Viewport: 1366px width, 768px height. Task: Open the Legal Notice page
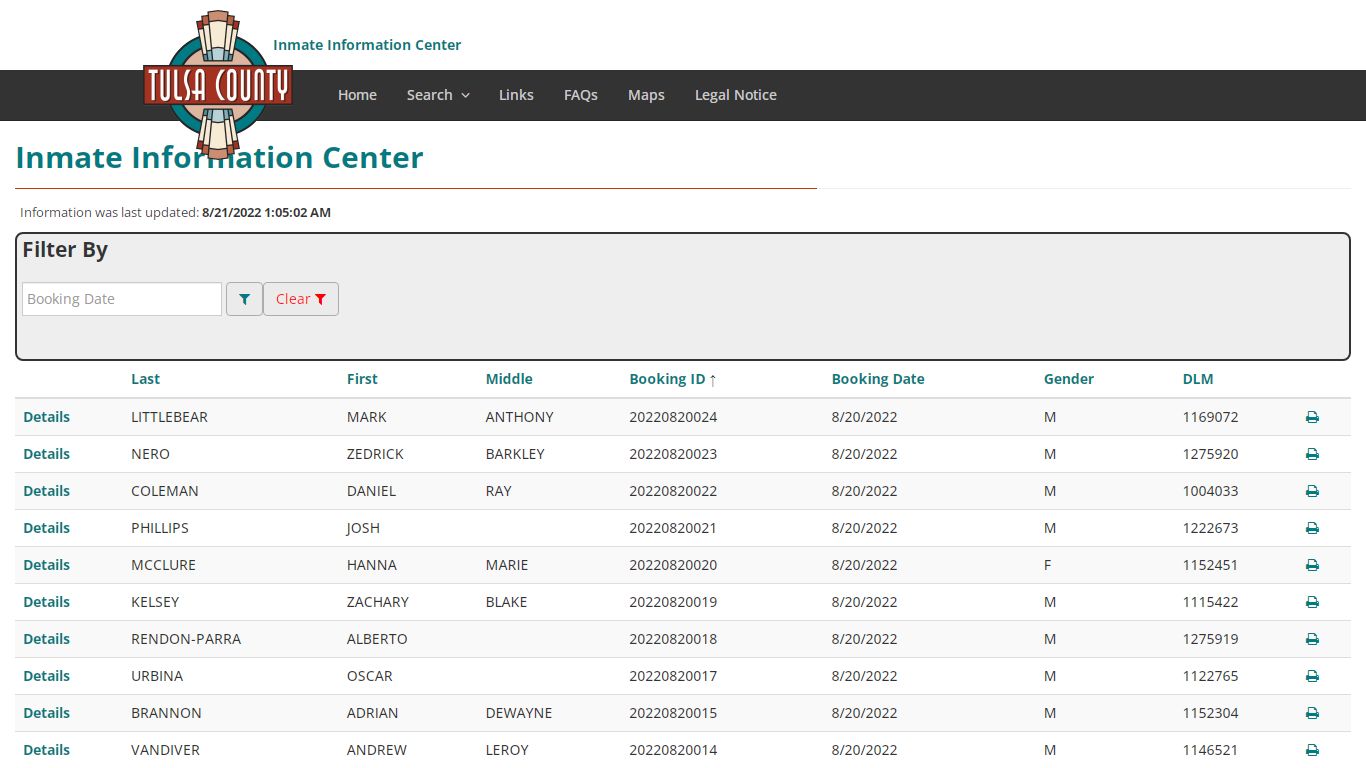(736, 95)
